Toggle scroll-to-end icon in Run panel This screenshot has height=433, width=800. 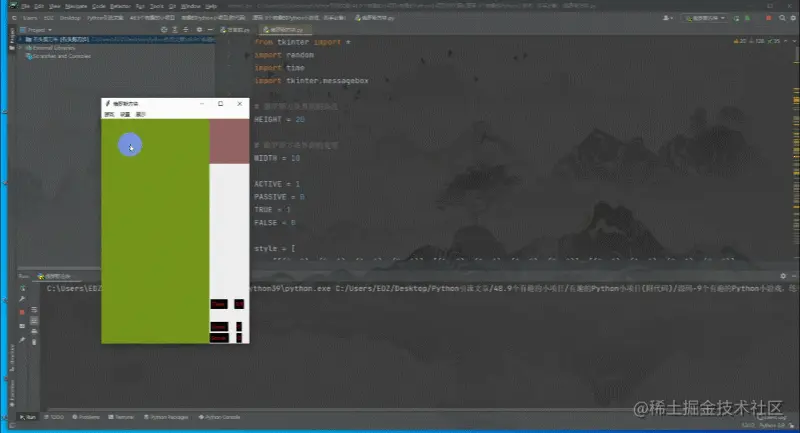tap(34, 321)
